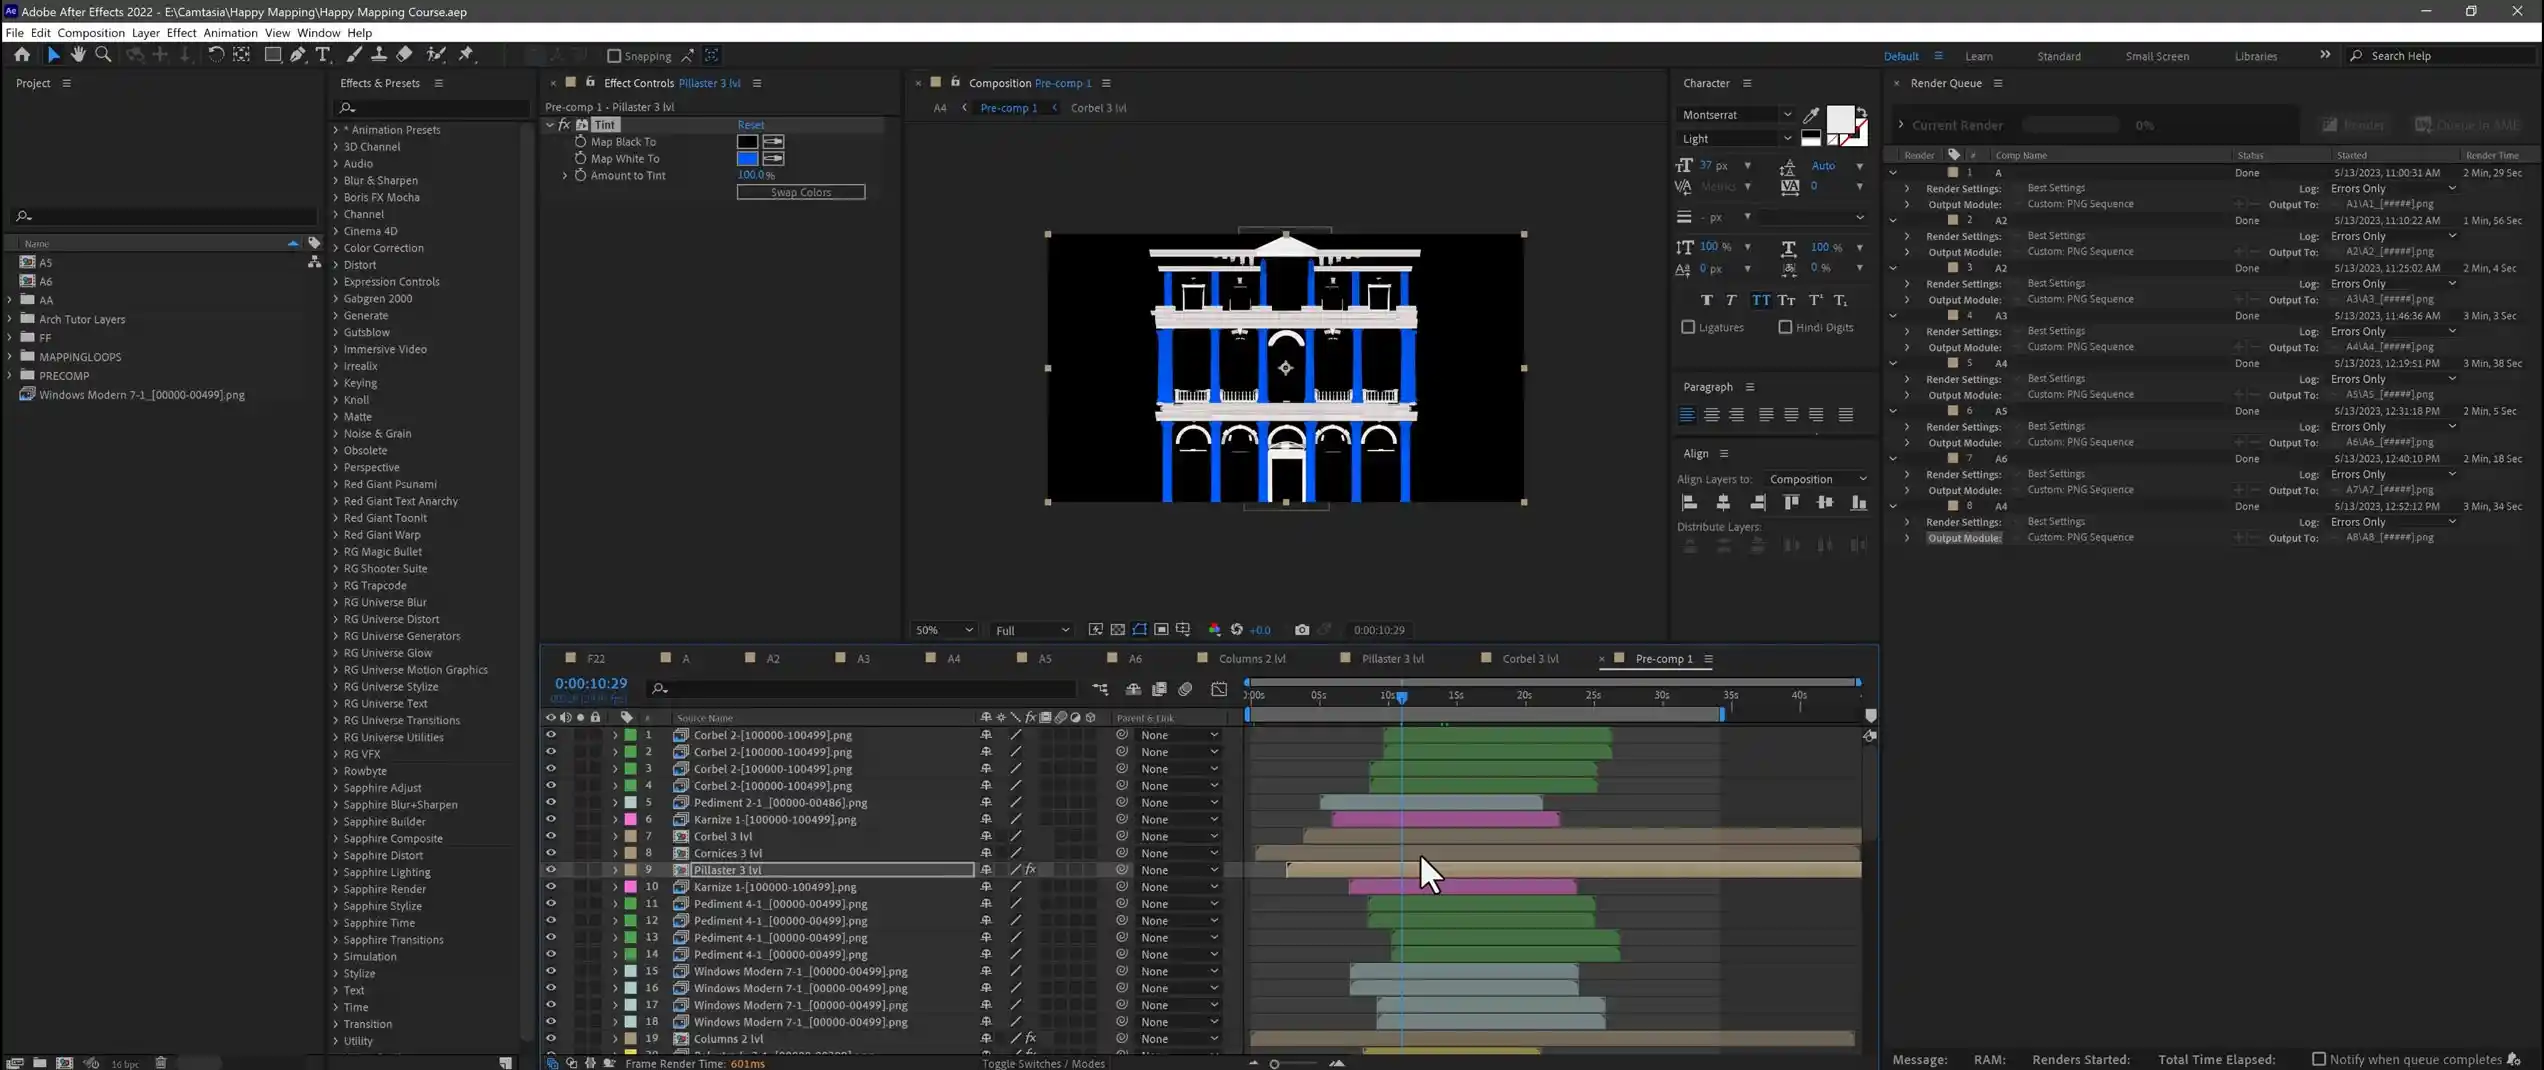Open the Small Screen workspace

click(x=2157, y=56)
